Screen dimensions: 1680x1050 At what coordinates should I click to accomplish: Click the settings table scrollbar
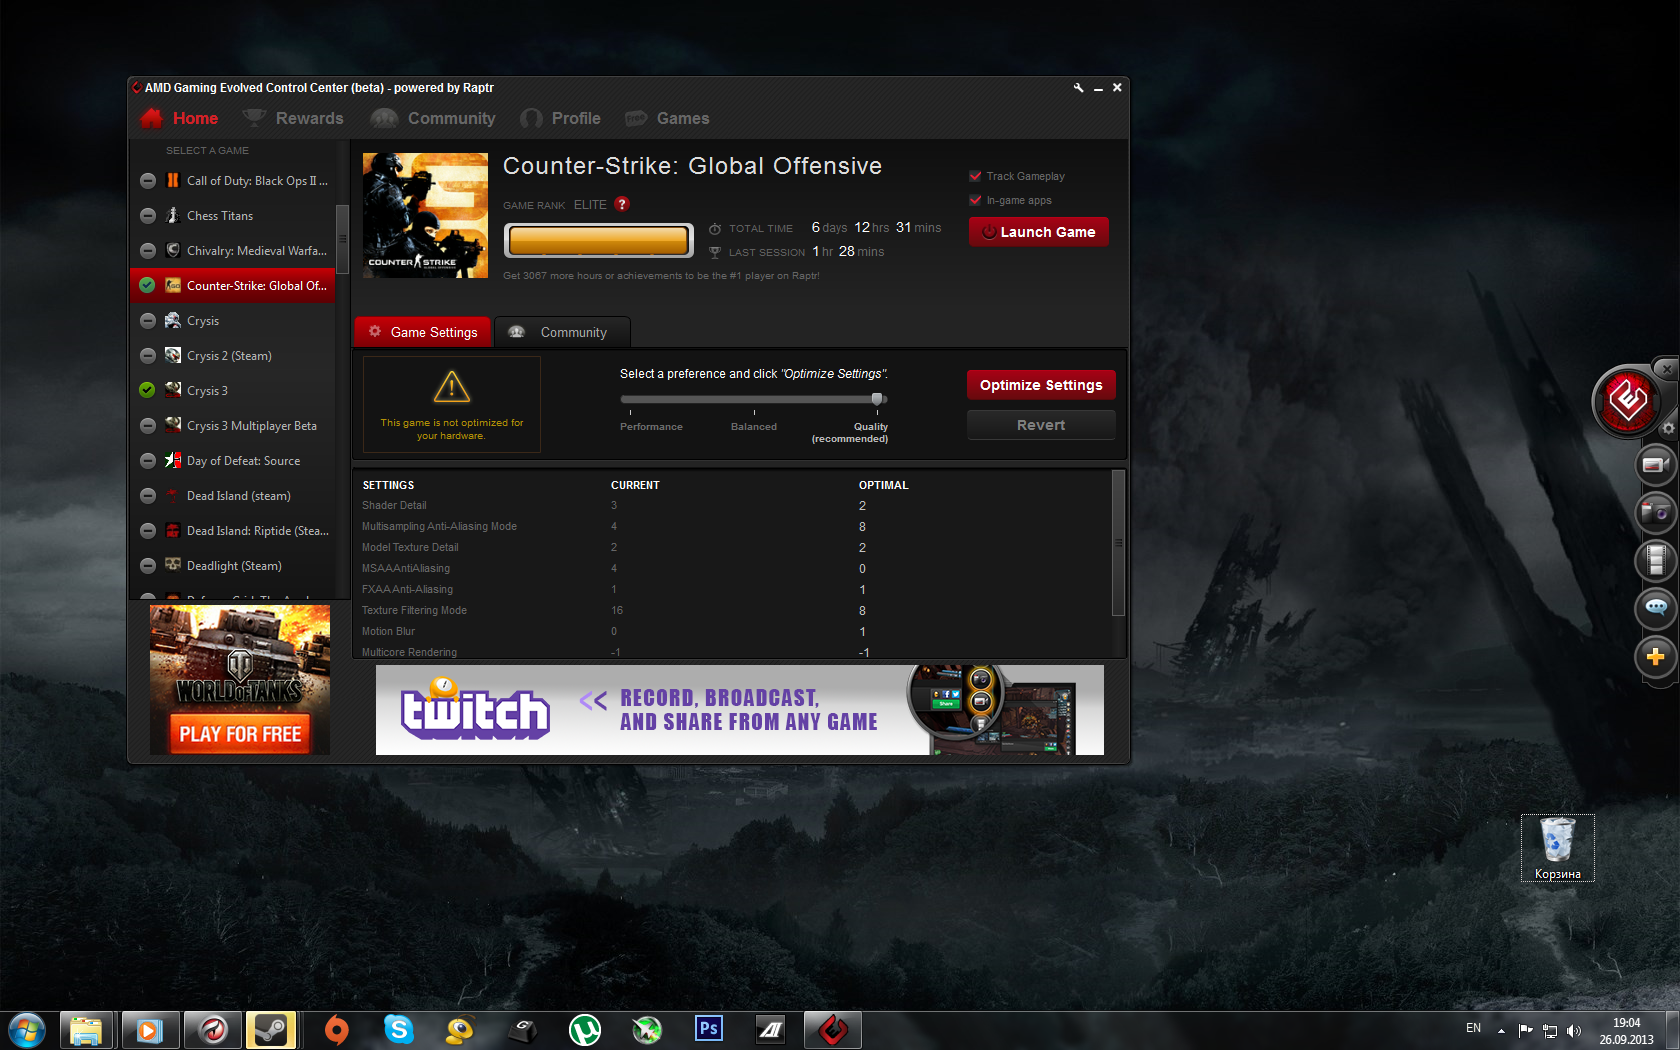(1118, 543)
